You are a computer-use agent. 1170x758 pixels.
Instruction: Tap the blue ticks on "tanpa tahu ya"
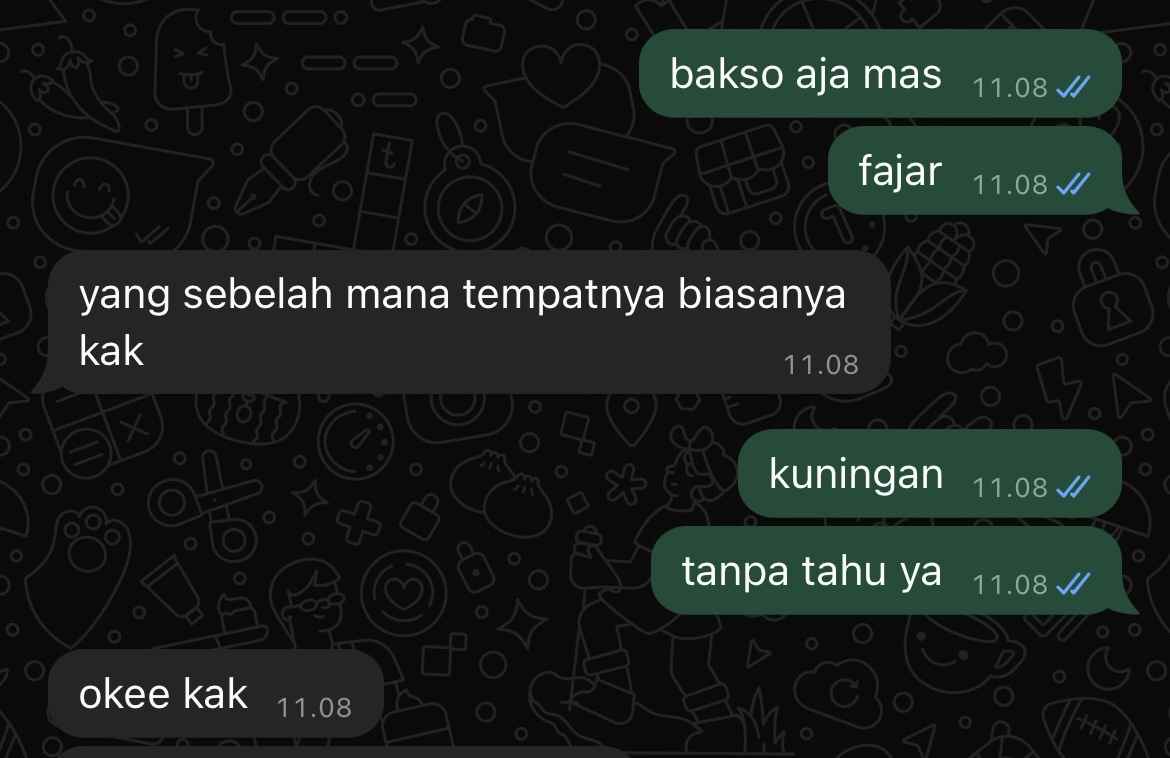pos(1073,583)
